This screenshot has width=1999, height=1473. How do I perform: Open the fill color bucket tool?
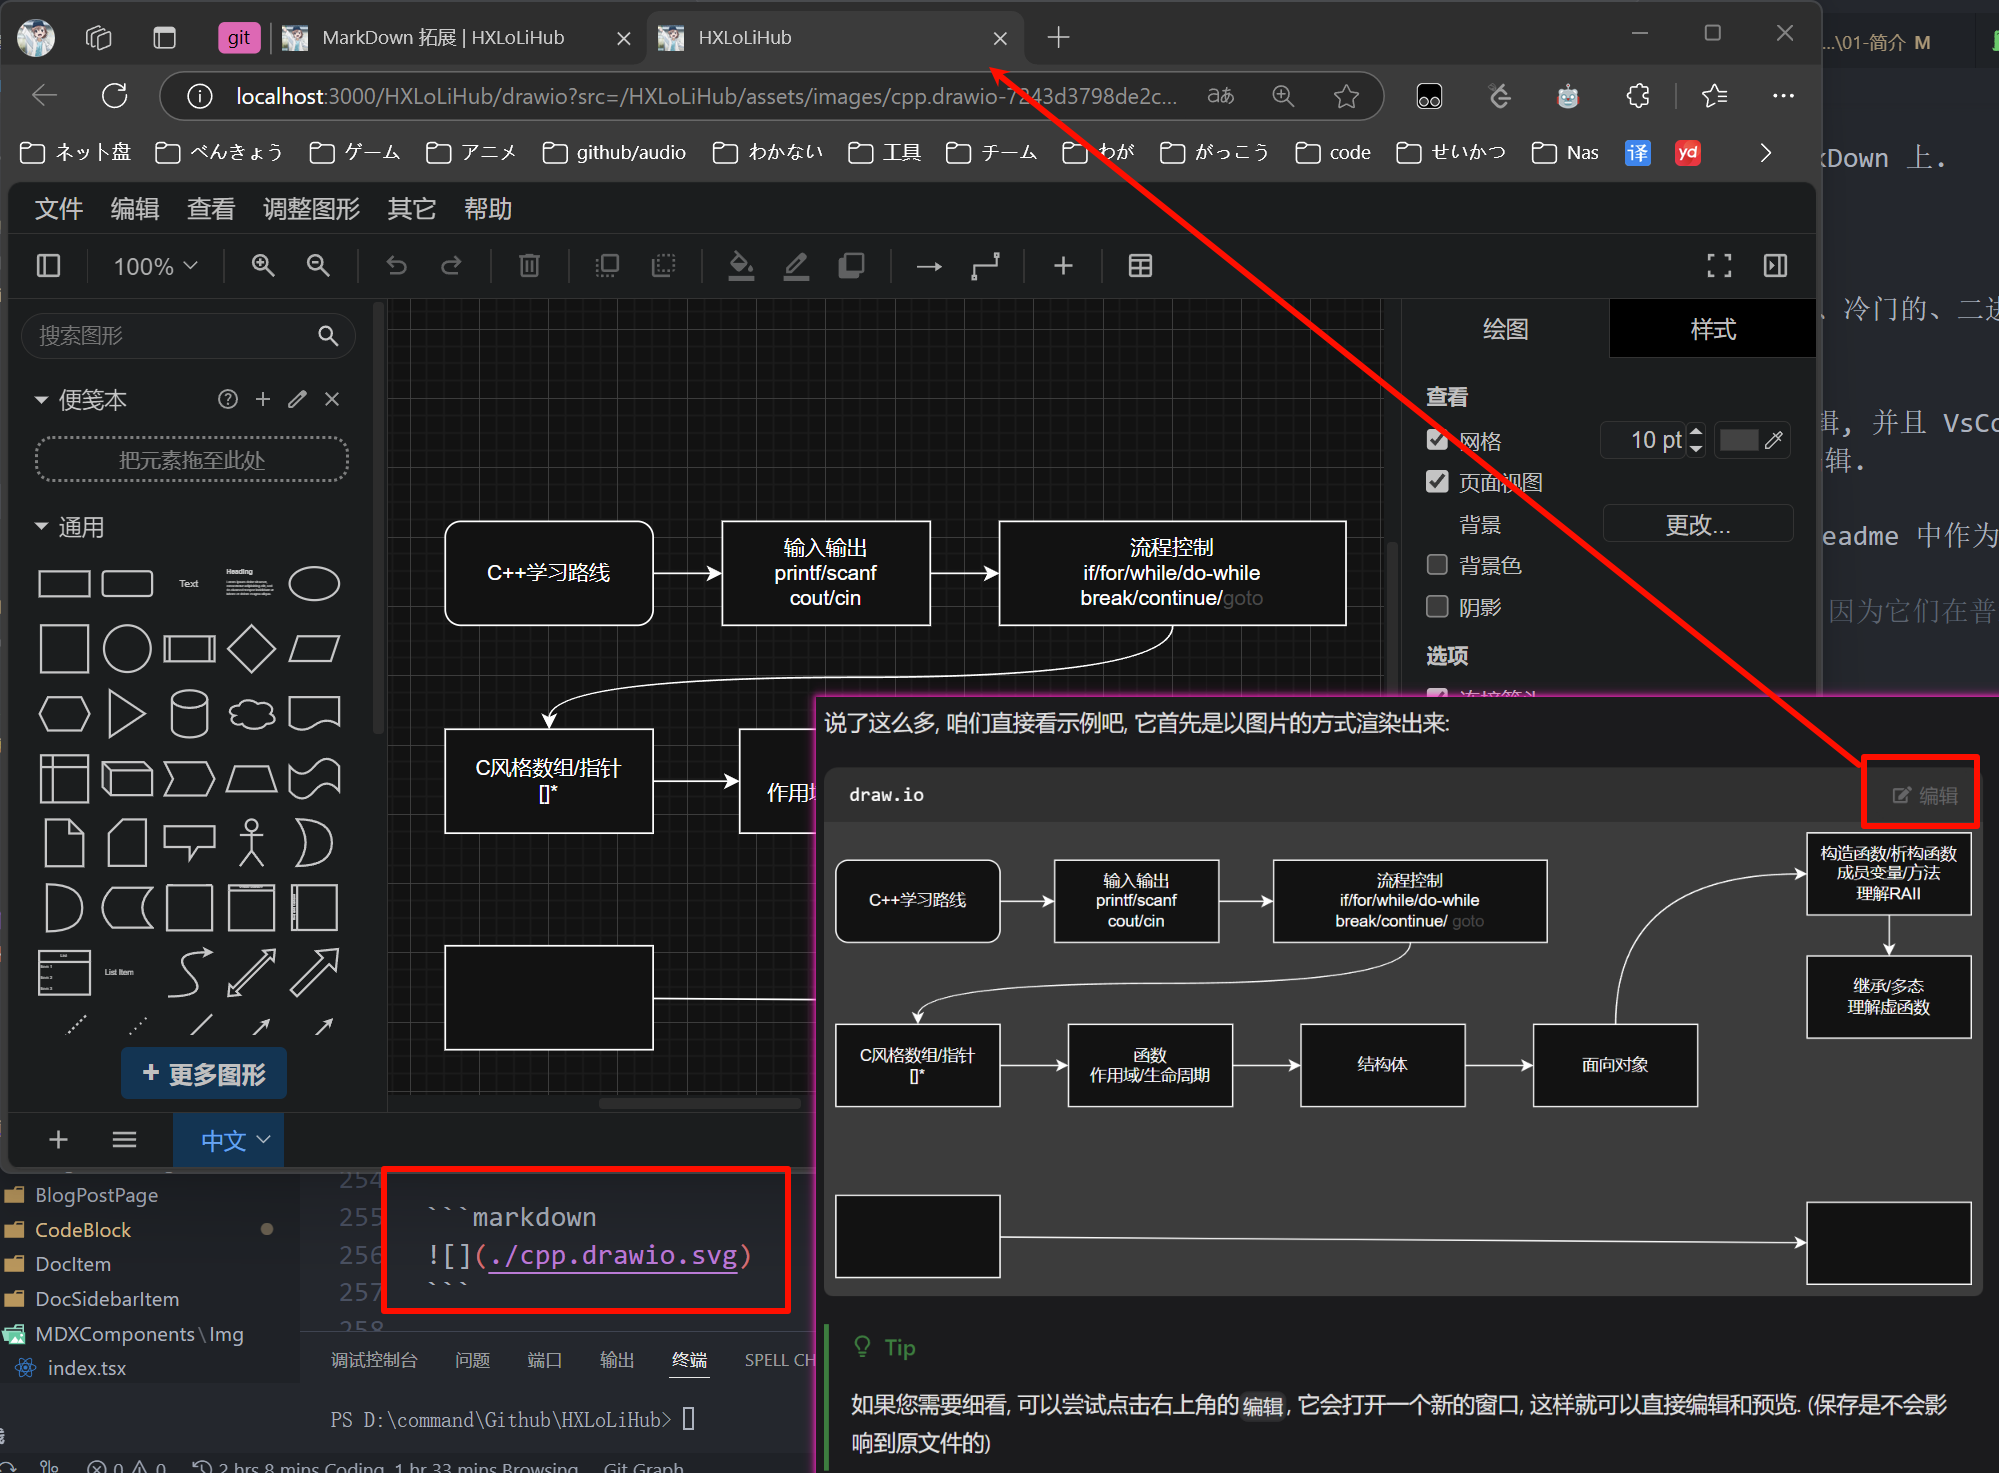coord(741,266)
